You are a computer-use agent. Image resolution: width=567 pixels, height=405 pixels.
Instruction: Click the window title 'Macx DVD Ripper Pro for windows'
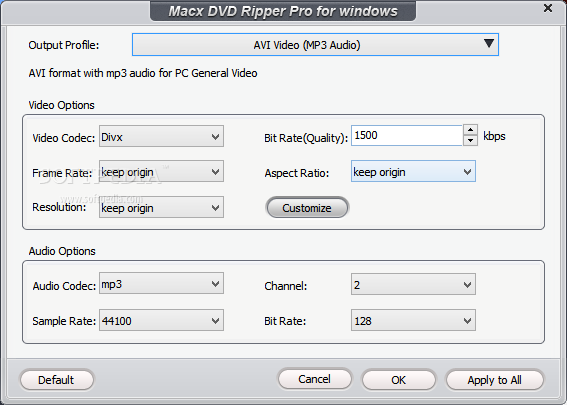(x=283, y=11)
